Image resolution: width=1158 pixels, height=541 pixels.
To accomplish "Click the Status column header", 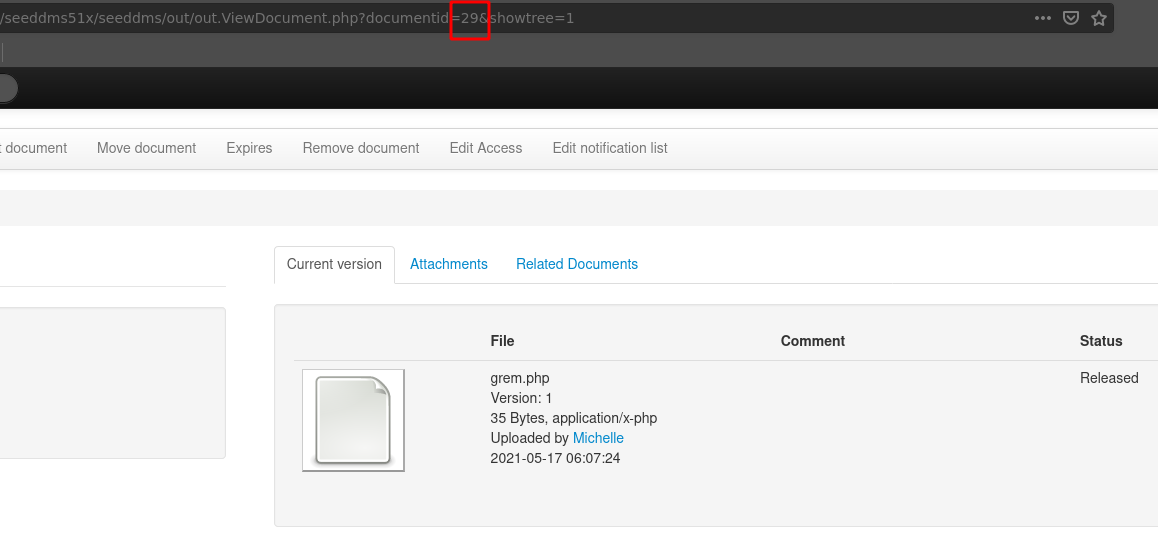I will (x=1100, y=341).
